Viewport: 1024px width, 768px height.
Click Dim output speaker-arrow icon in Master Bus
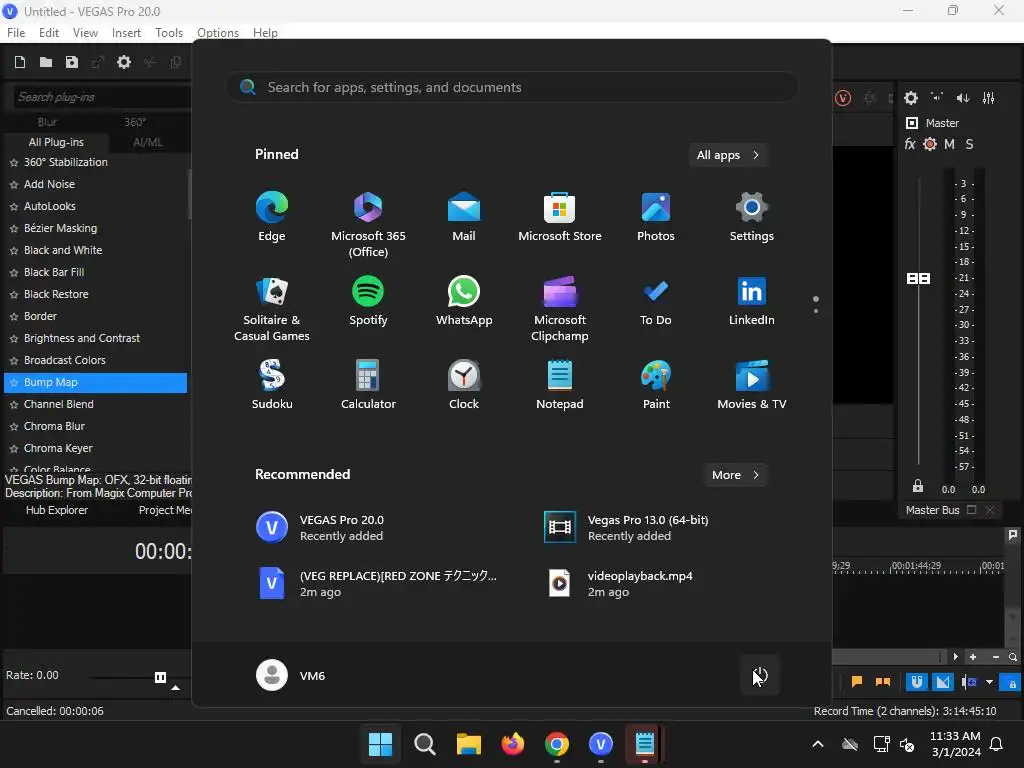click(x=963, y=98)
